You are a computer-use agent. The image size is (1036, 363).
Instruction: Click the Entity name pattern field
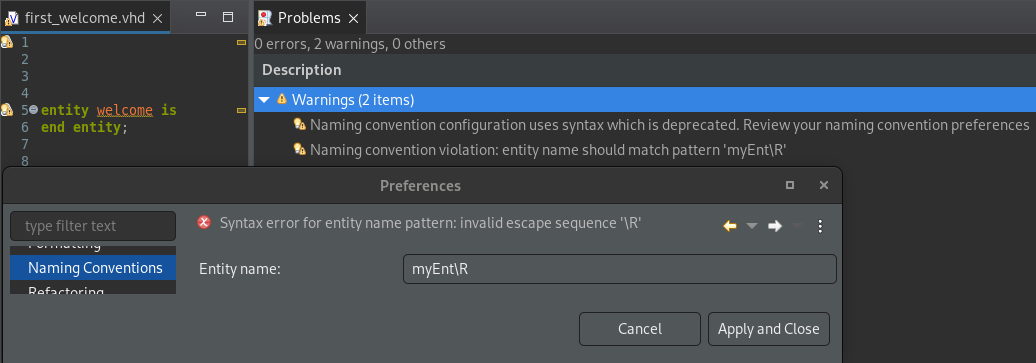(620, 269)
